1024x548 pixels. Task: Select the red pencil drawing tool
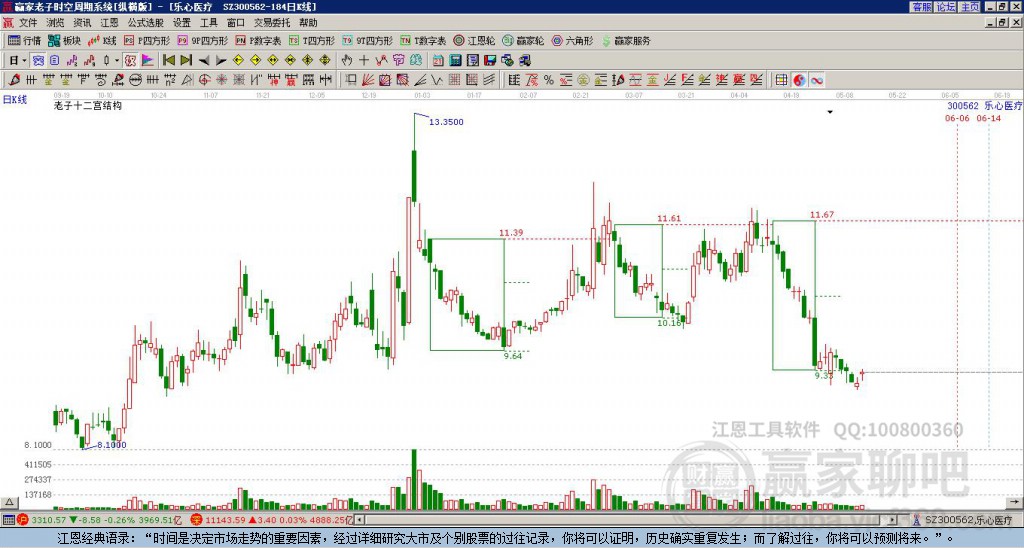click(14, 80)
